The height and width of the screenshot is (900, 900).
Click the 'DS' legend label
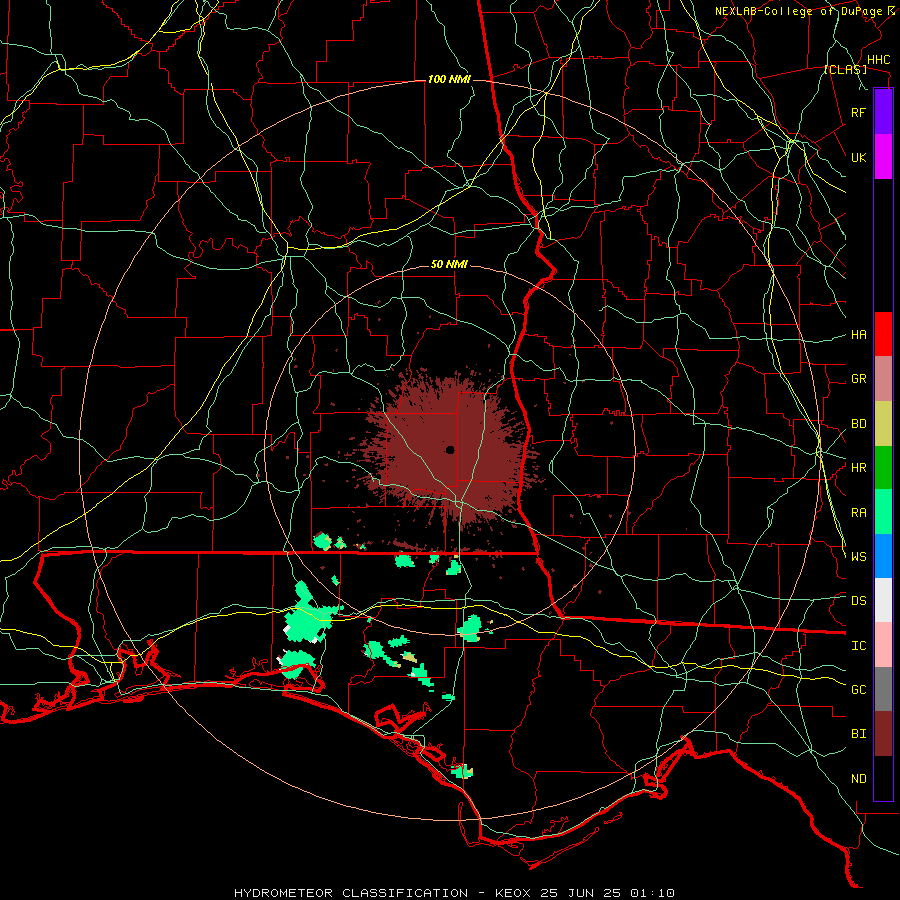point(858,601)
